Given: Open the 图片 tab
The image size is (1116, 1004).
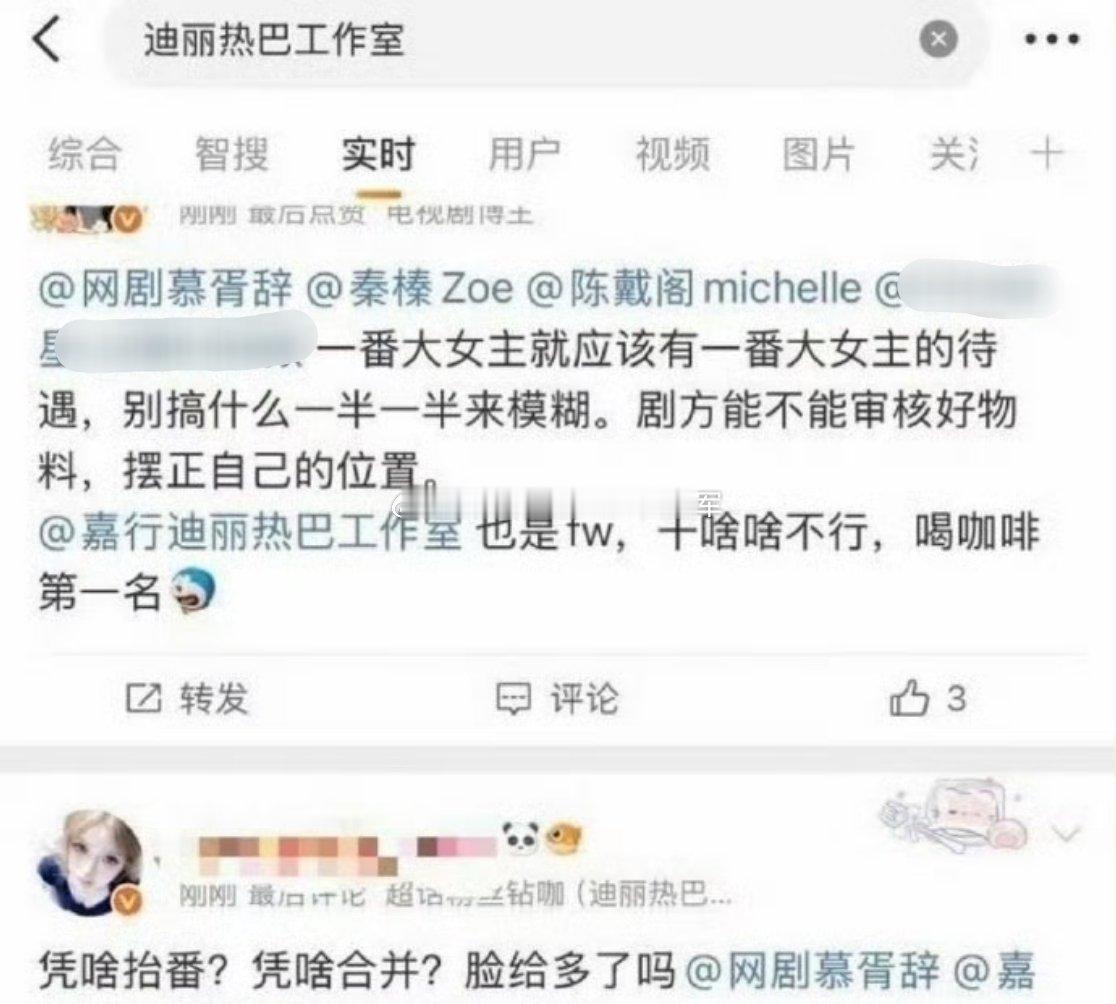Looking at the screenshot, I should [818, 154].
